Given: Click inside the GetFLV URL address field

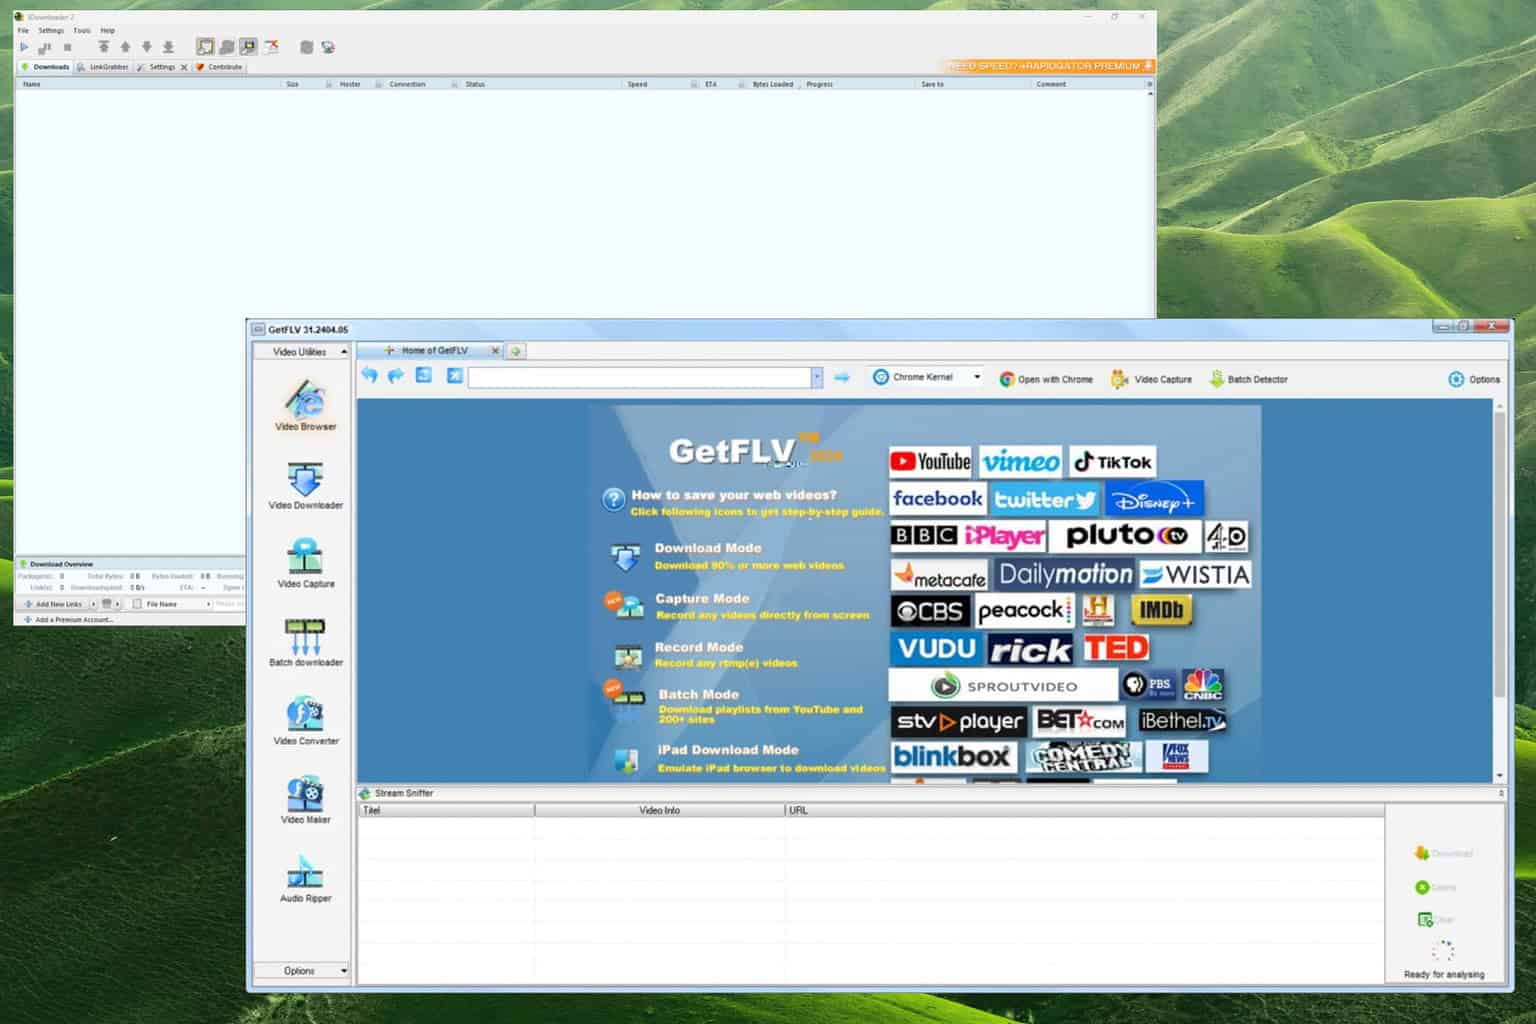Looking at the screenshot, I should pos(640,377).
